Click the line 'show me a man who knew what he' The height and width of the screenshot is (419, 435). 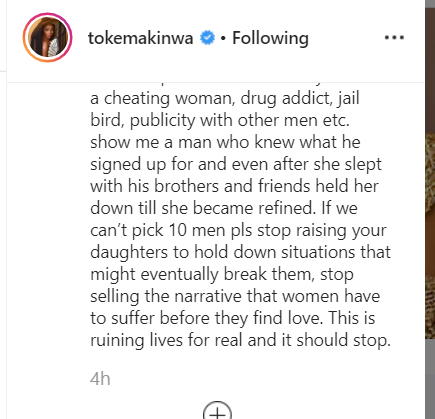(225, 142)
